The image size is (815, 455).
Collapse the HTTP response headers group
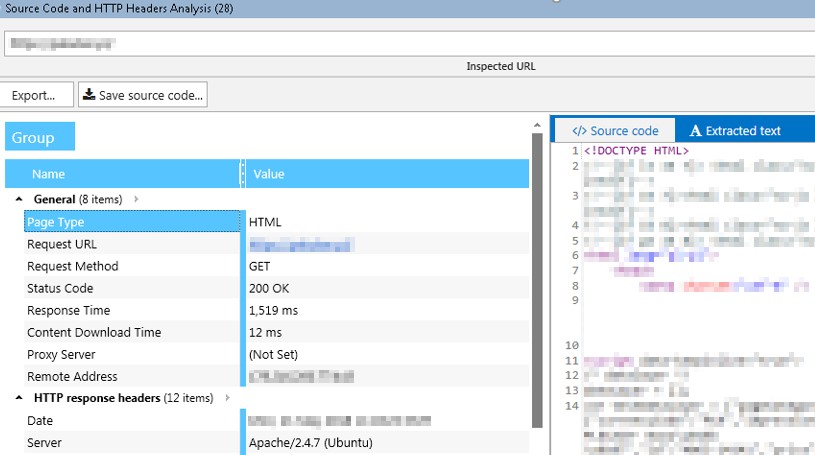(21, 398)
